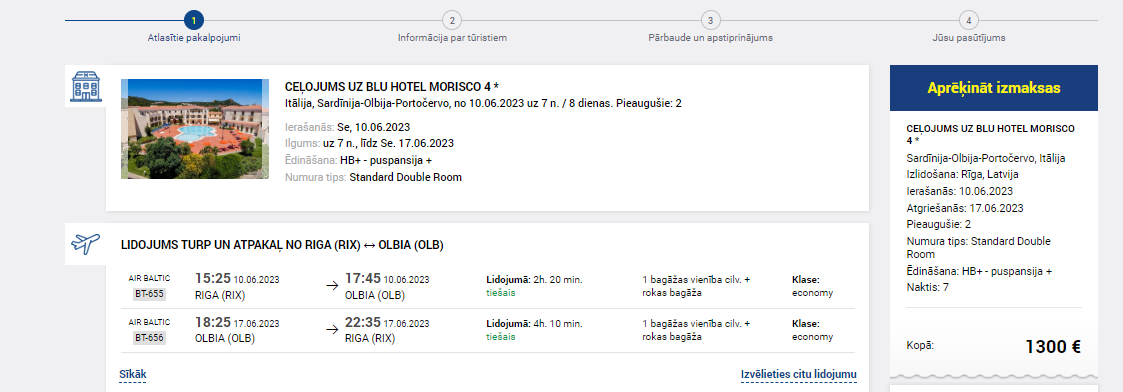
Task: Select step 2 circle Informācija par tūristiem
Action: click(452, 20)
